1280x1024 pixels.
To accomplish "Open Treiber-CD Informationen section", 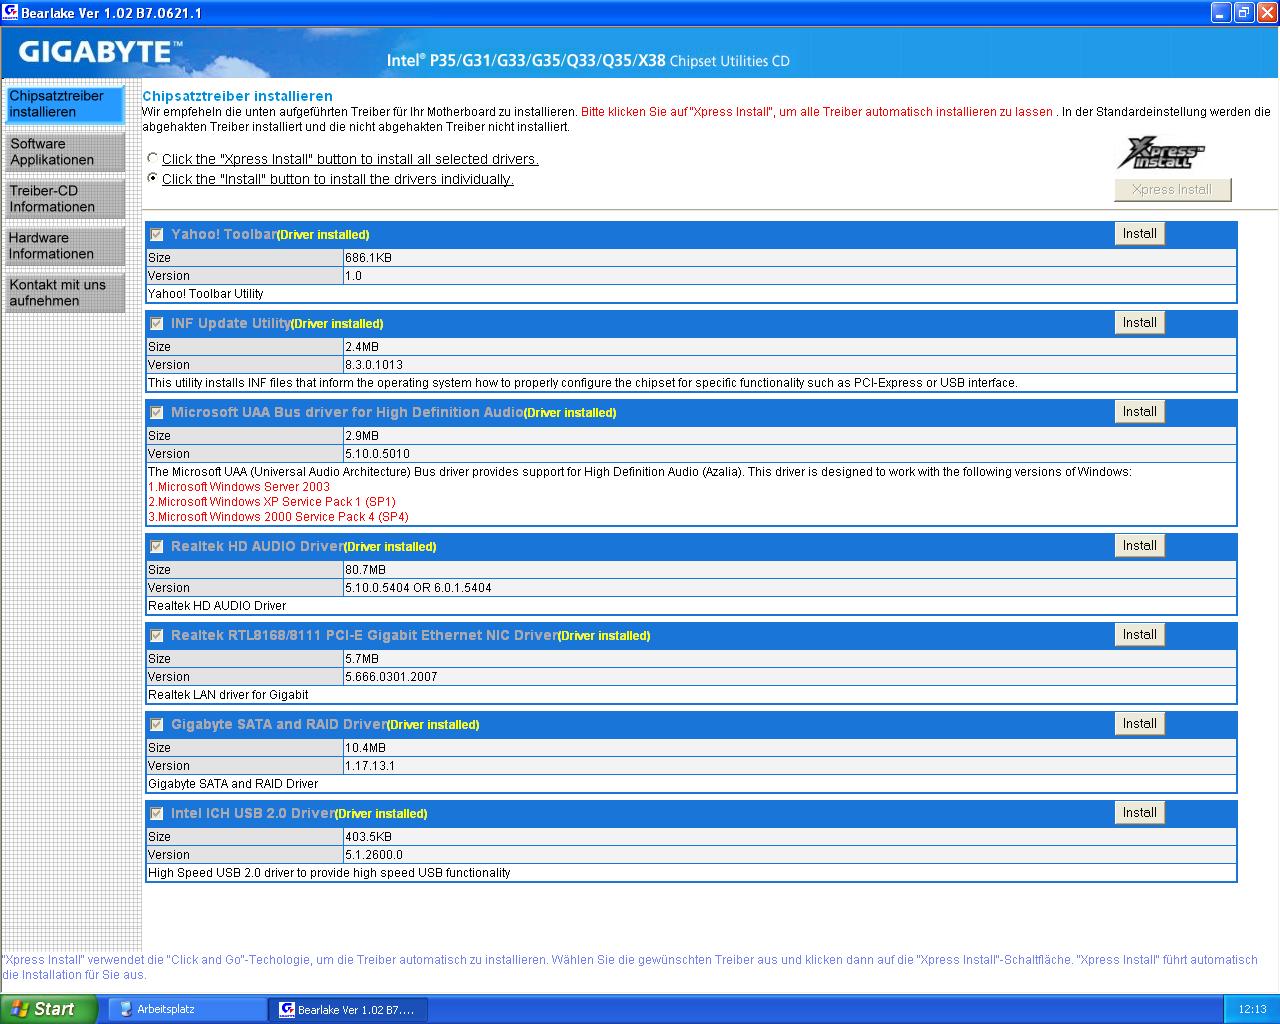I will (65, 199).
